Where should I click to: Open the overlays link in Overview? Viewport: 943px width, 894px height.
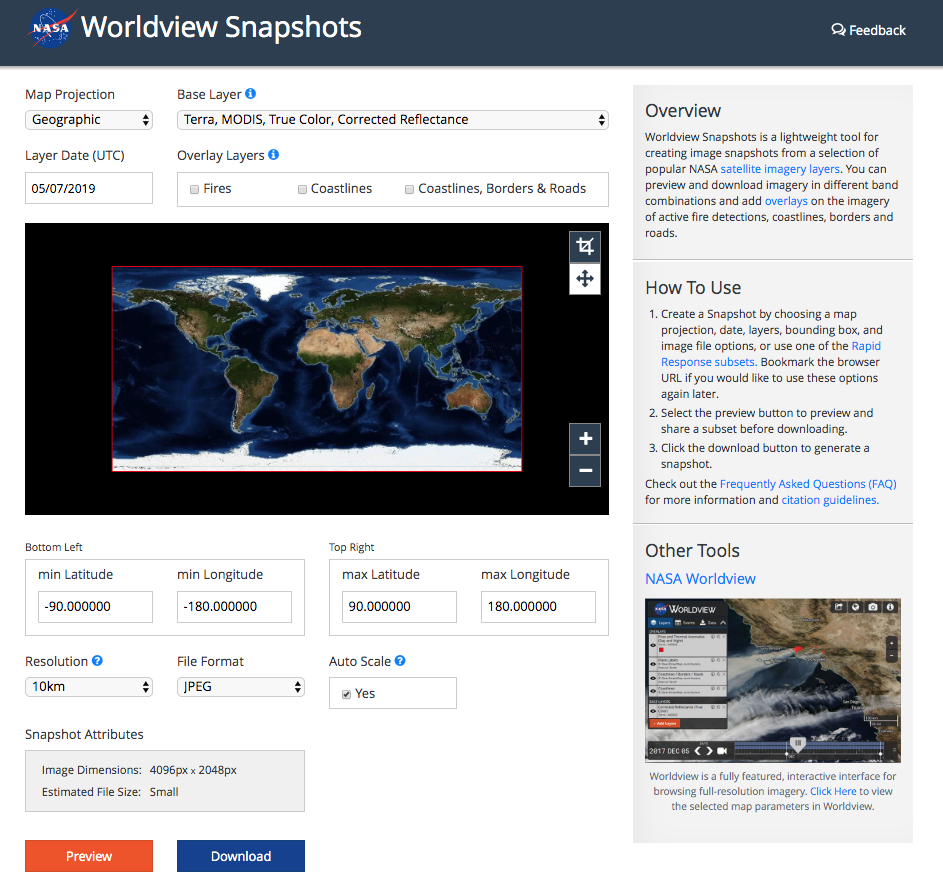coord(786,201)
